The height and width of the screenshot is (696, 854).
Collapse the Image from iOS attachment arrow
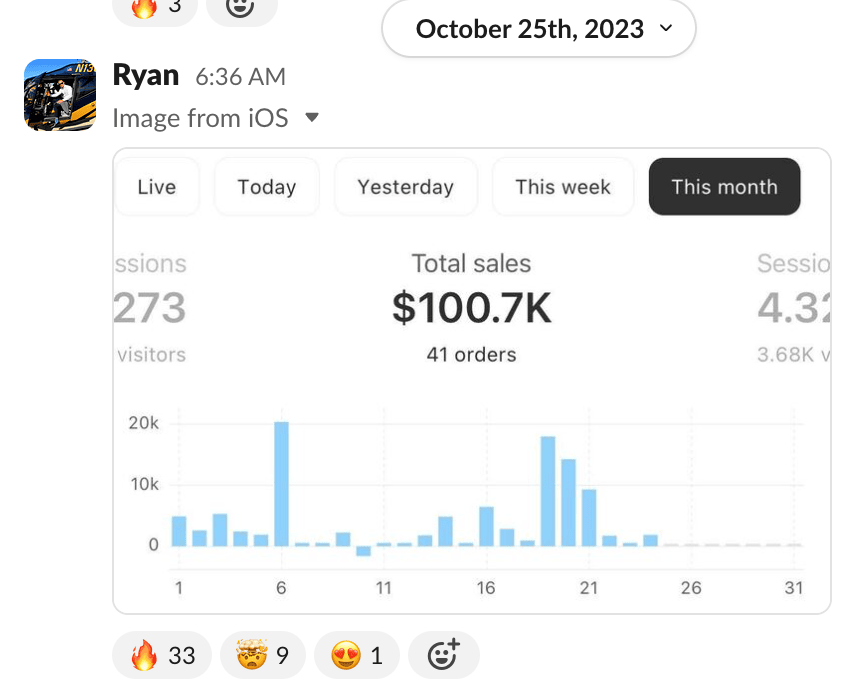[x=312, y=118]
